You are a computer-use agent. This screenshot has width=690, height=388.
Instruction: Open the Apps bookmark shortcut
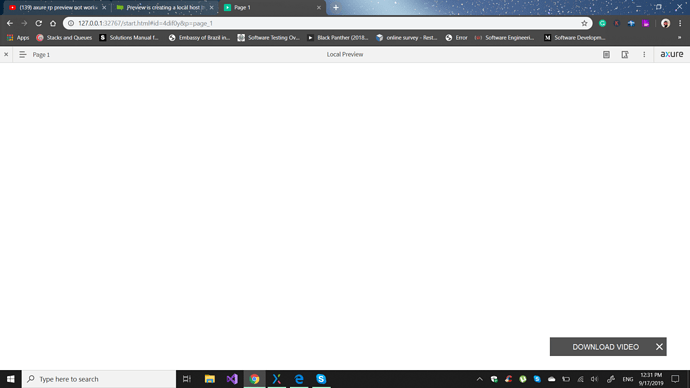point(18,38)
